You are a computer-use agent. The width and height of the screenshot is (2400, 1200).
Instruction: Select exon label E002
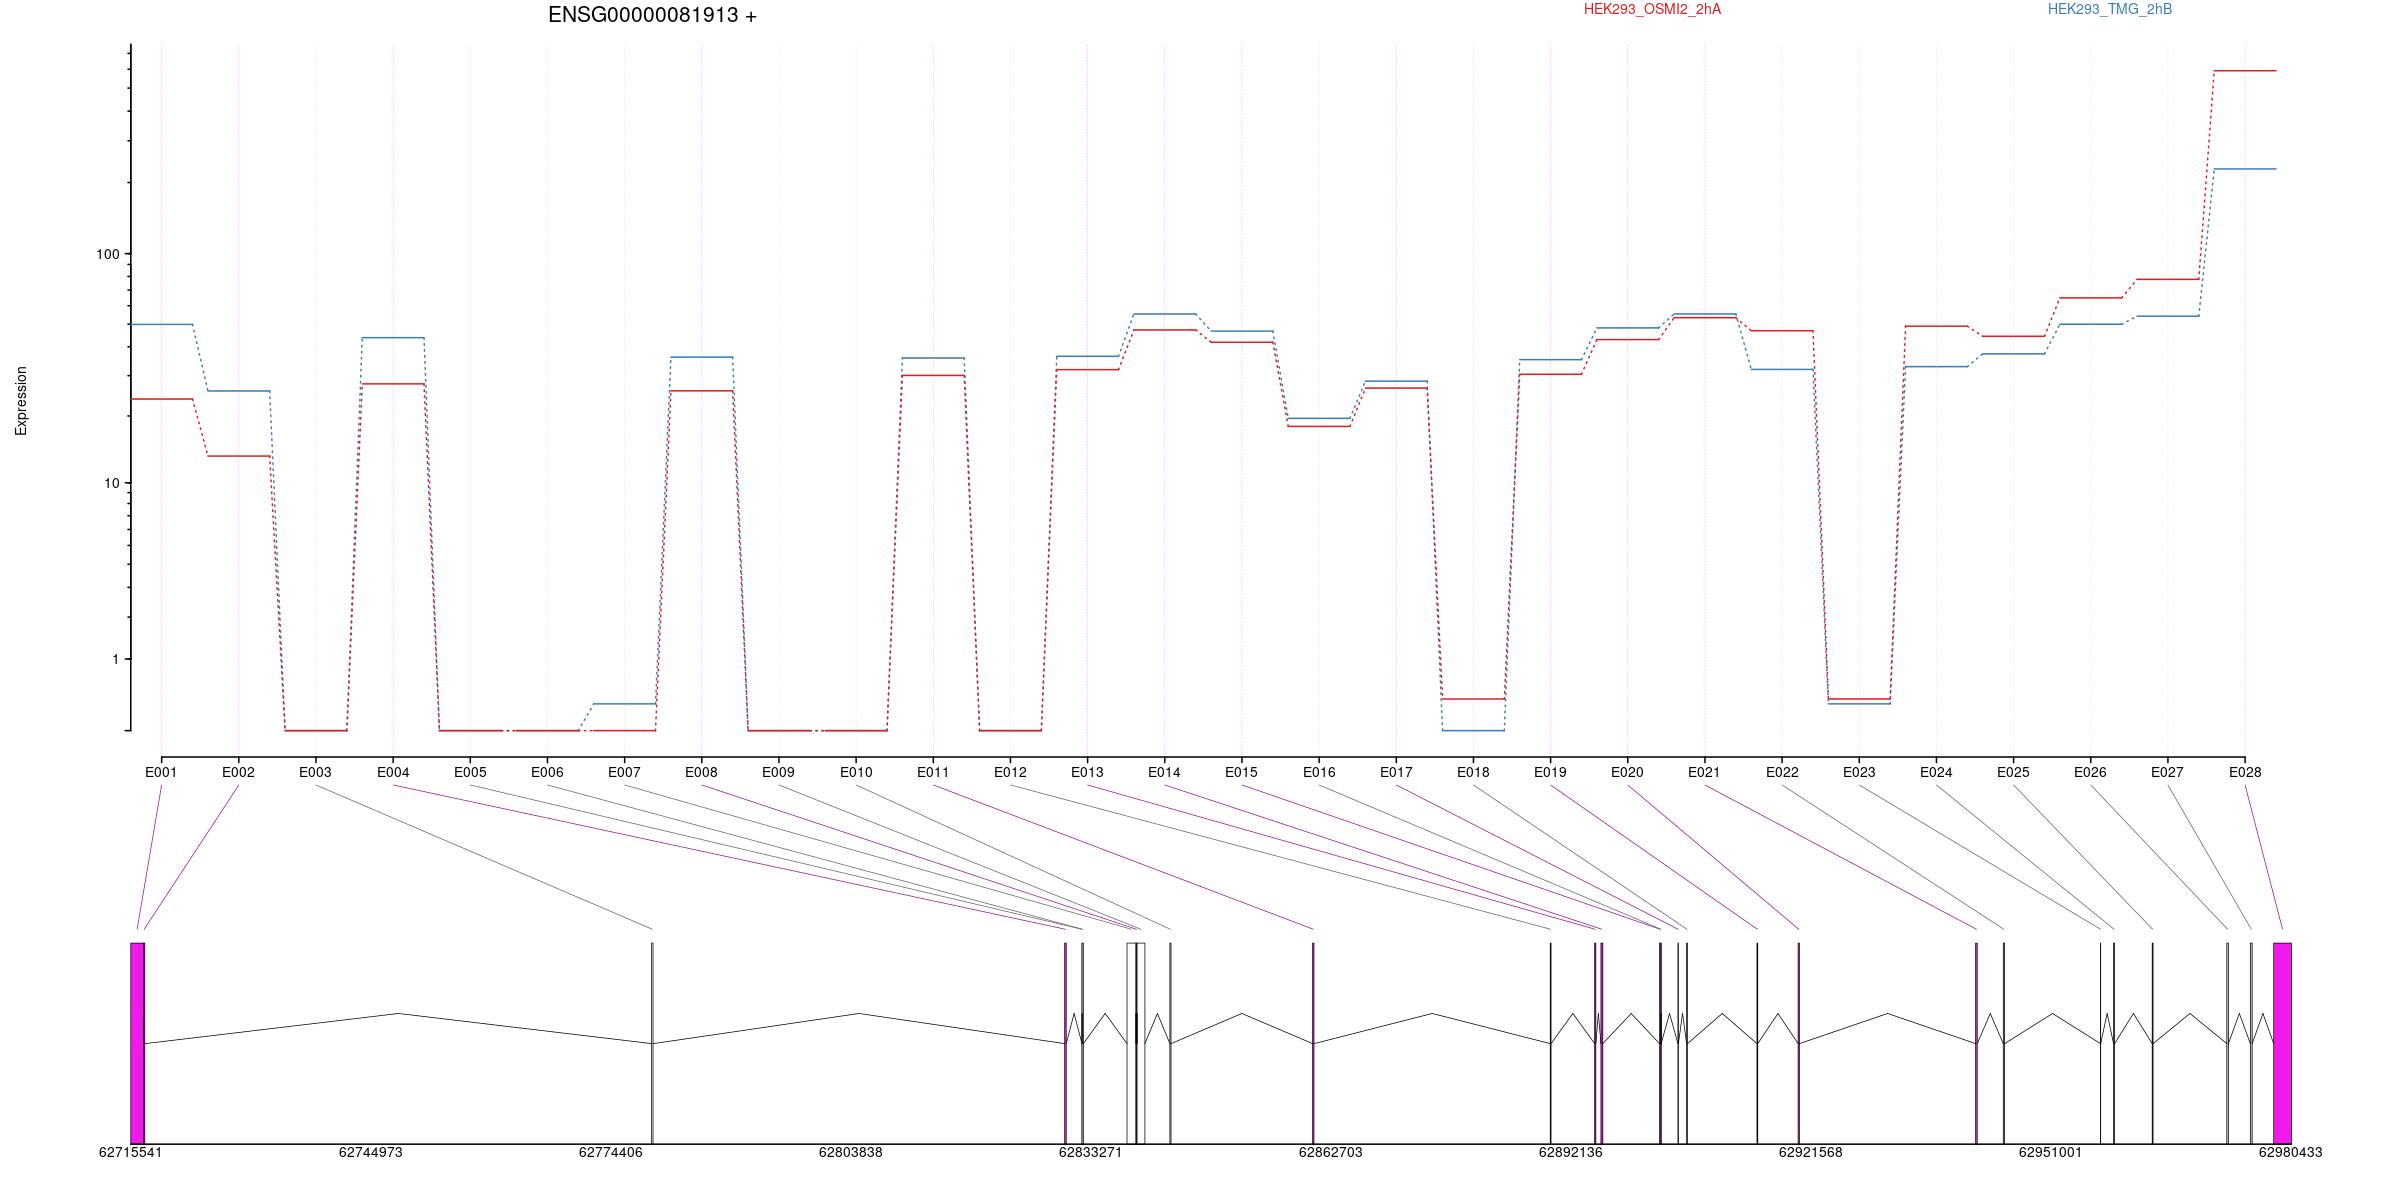[238, 772]
